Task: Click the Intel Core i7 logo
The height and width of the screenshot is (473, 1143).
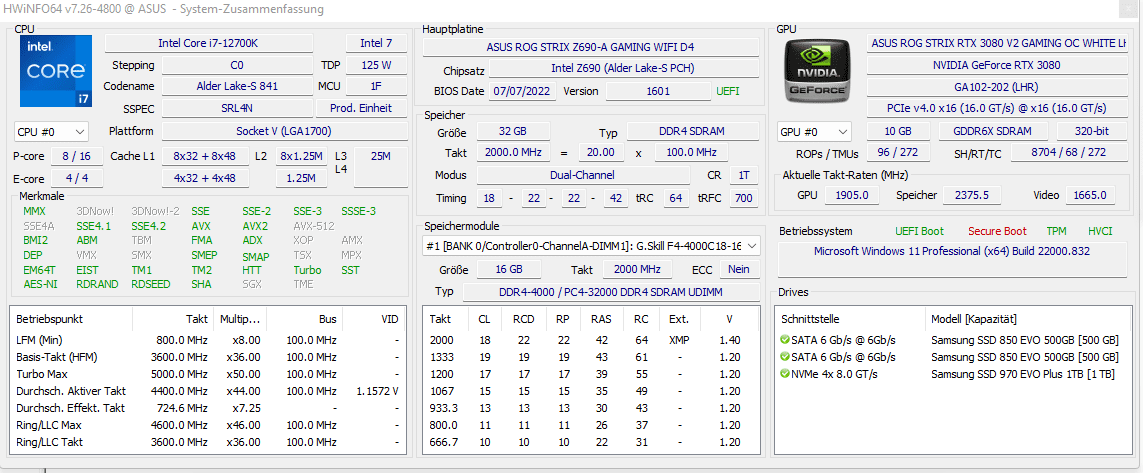Action: (x=57, y=69)
